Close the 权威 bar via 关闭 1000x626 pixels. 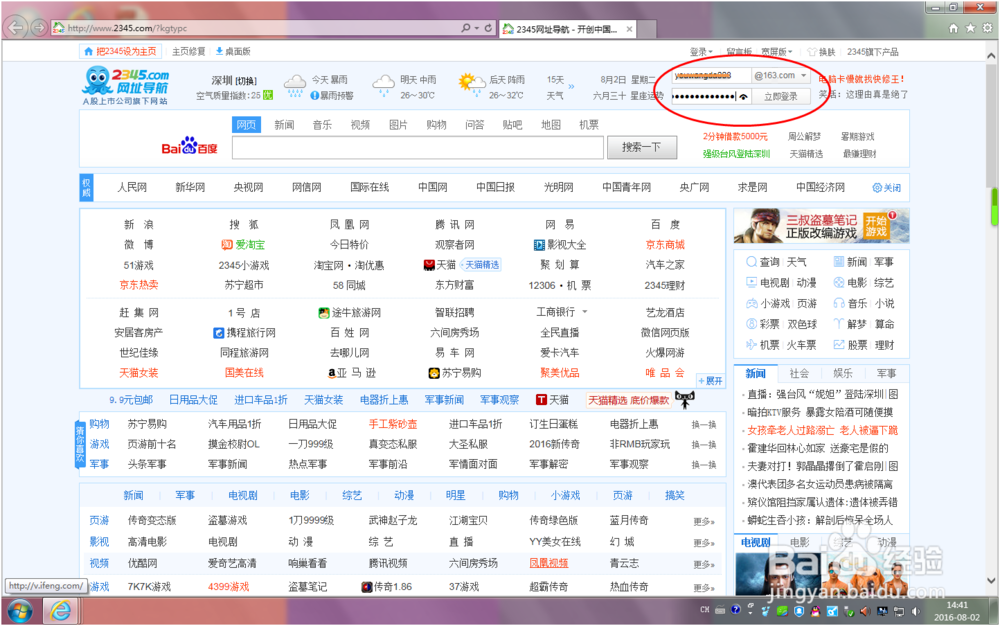click(887, 187)
